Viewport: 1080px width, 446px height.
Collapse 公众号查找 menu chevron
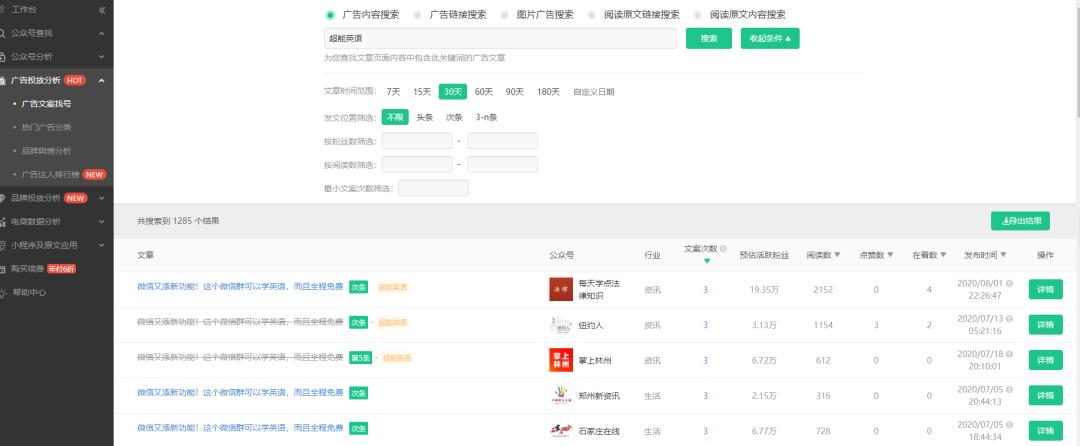point(101,33)
